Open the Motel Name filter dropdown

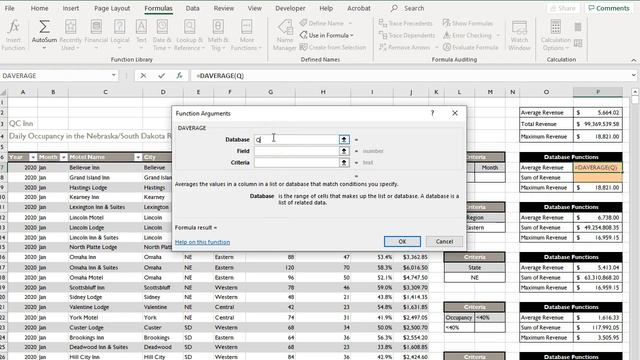(138, 157)
